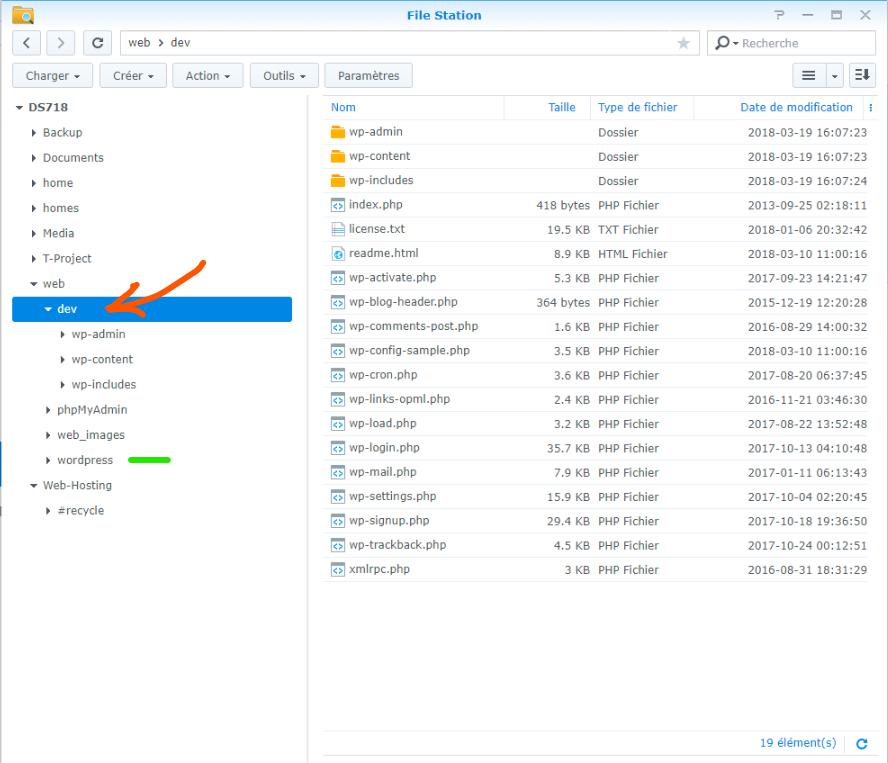This screenshot has width=888, height=763.
Task: Click the wp-mail.php file icon
Action: 338,472
